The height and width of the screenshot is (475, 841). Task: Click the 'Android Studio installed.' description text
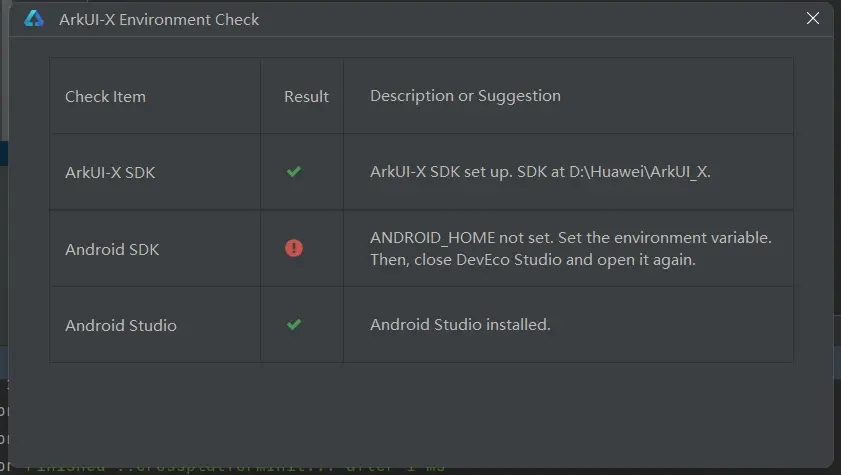(x=460, y=325)
